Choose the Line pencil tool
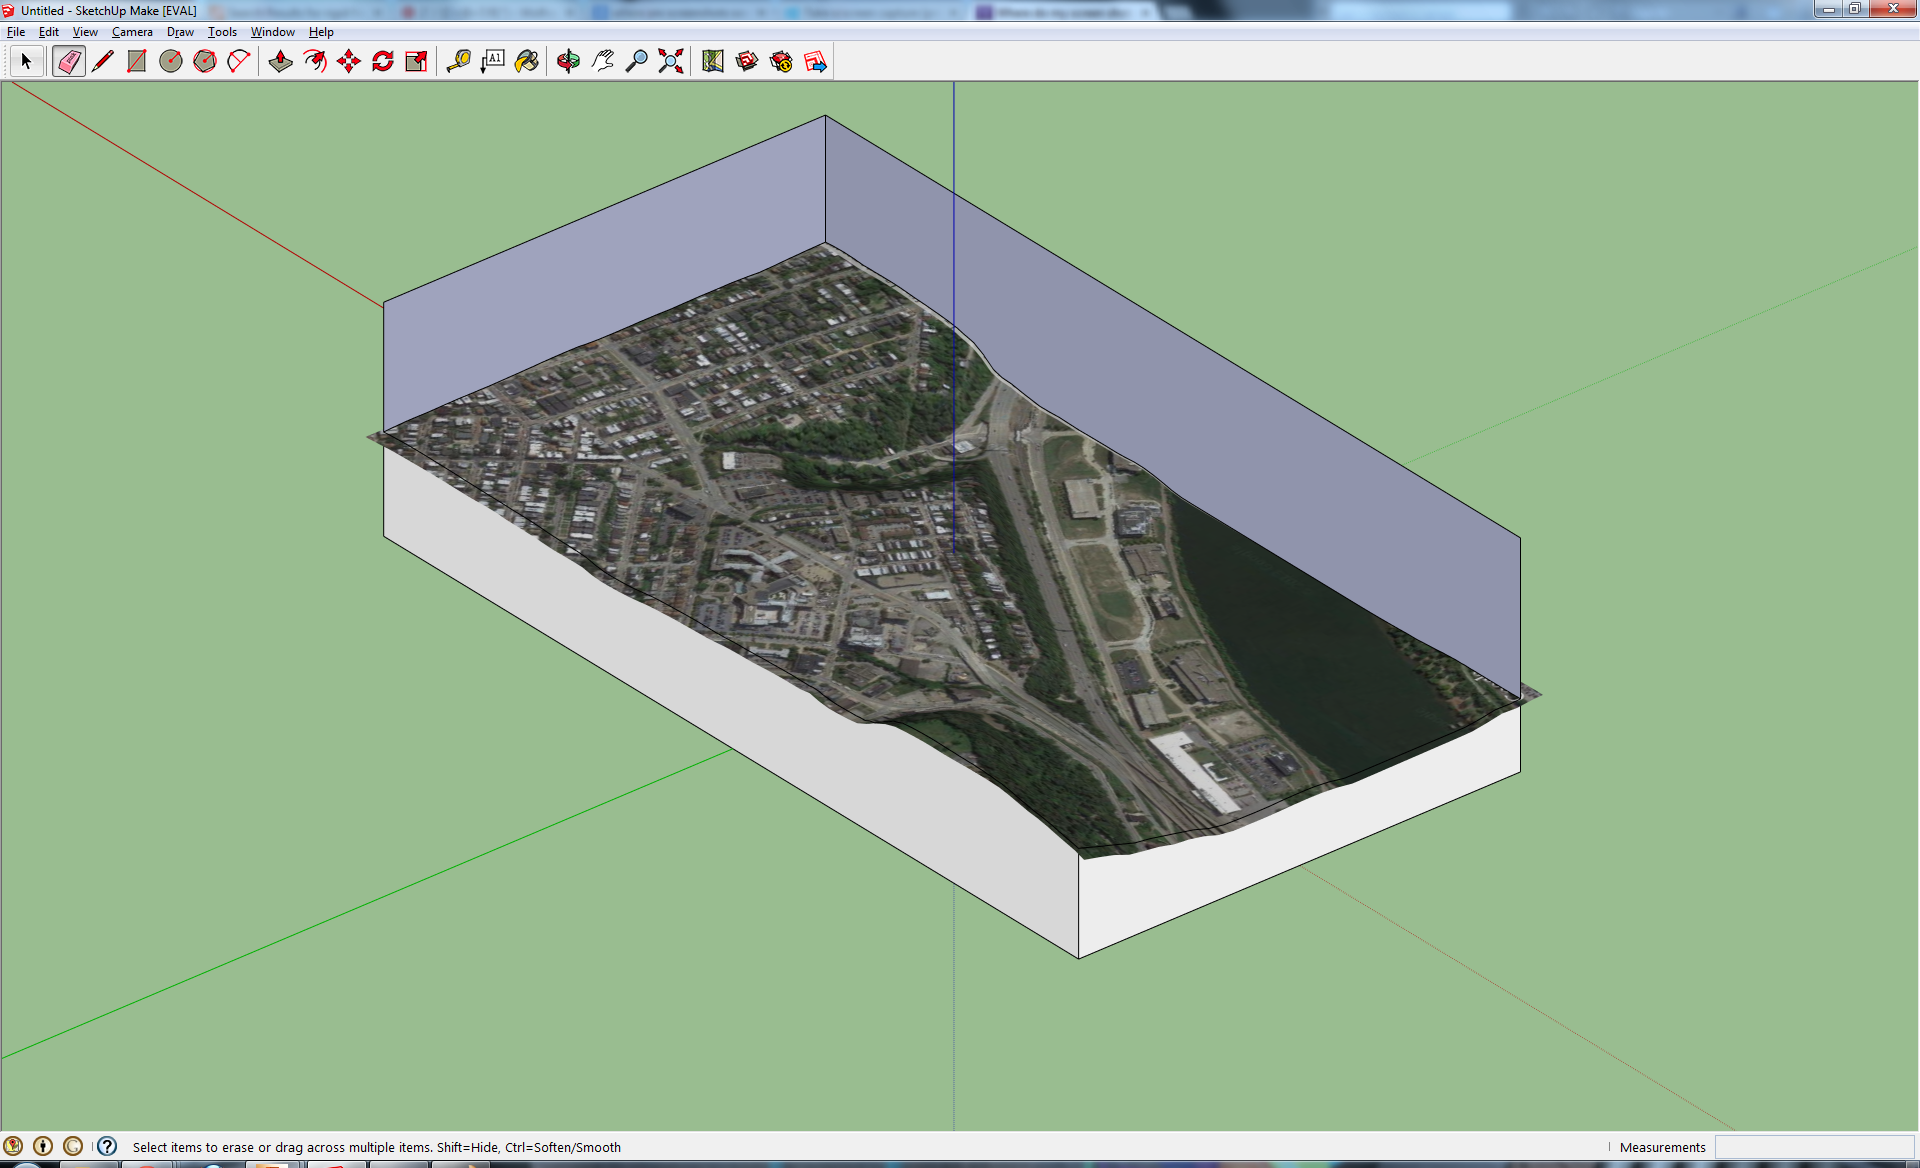 [x=103, y=62]
